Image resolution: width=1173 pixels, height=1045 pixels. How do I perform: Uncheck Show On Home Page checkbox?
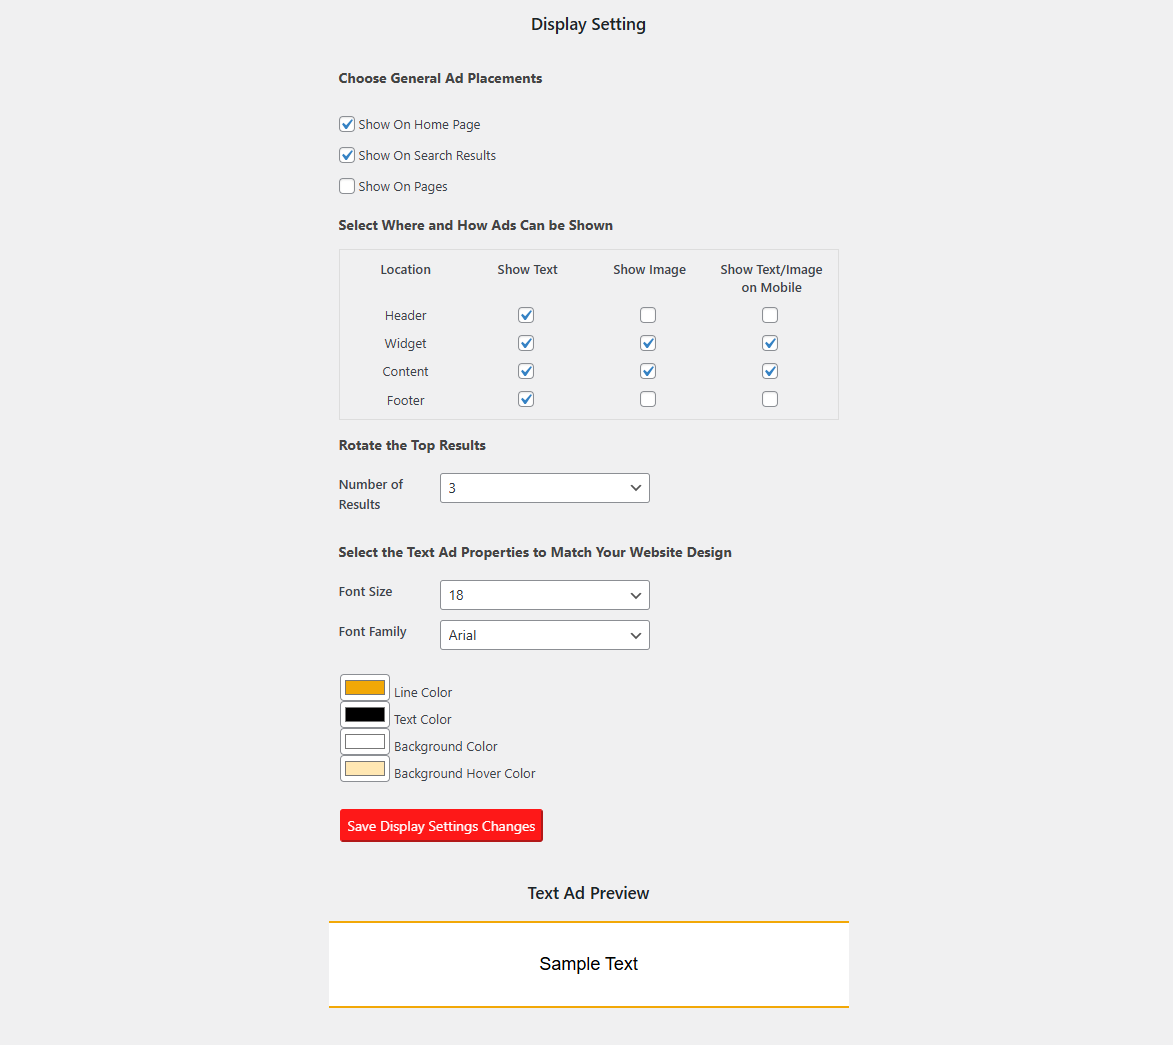coord(346,124)
